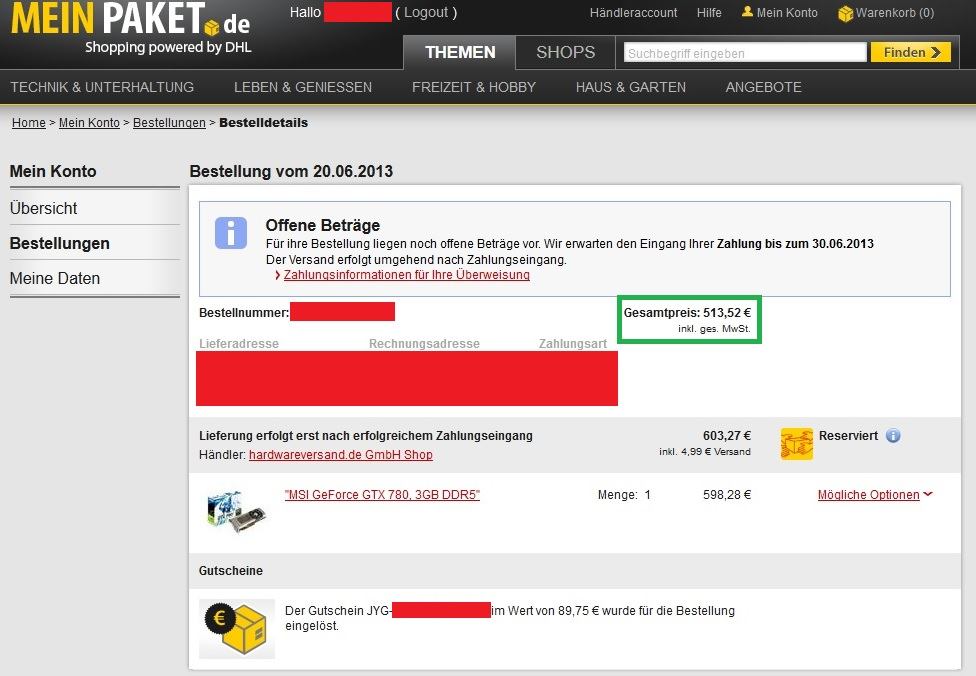Click the info icon next to Reserviert

click(893, 436)
